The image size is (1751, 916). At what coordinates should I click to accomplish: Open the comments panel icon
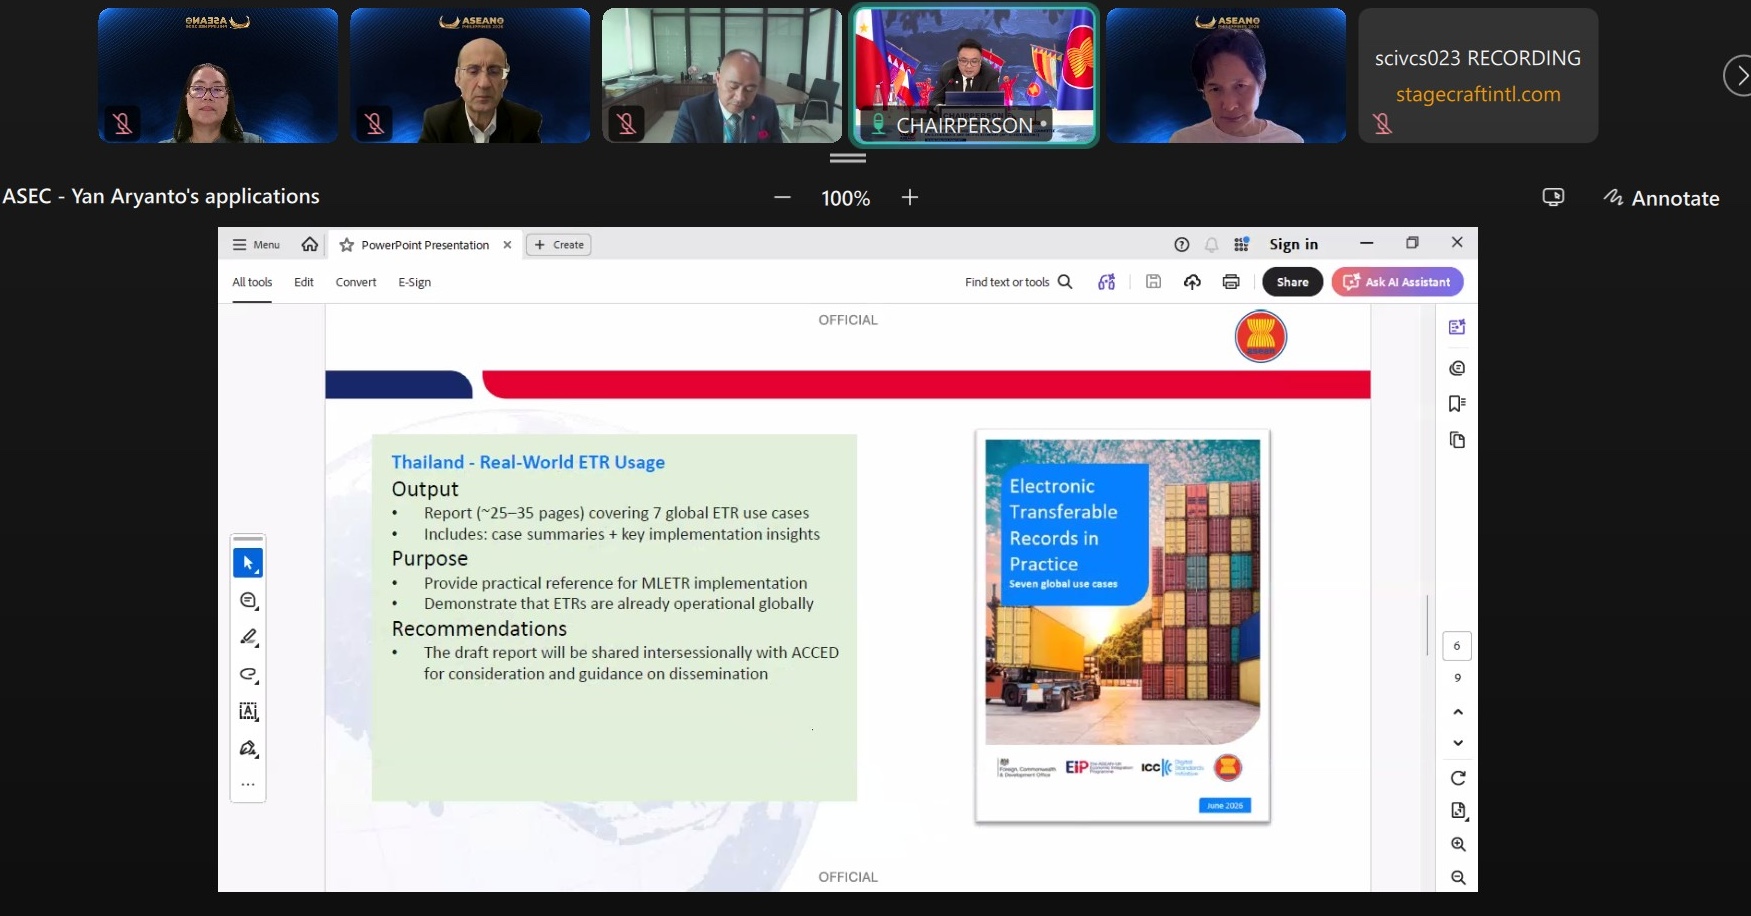[x=1457, y=368]
